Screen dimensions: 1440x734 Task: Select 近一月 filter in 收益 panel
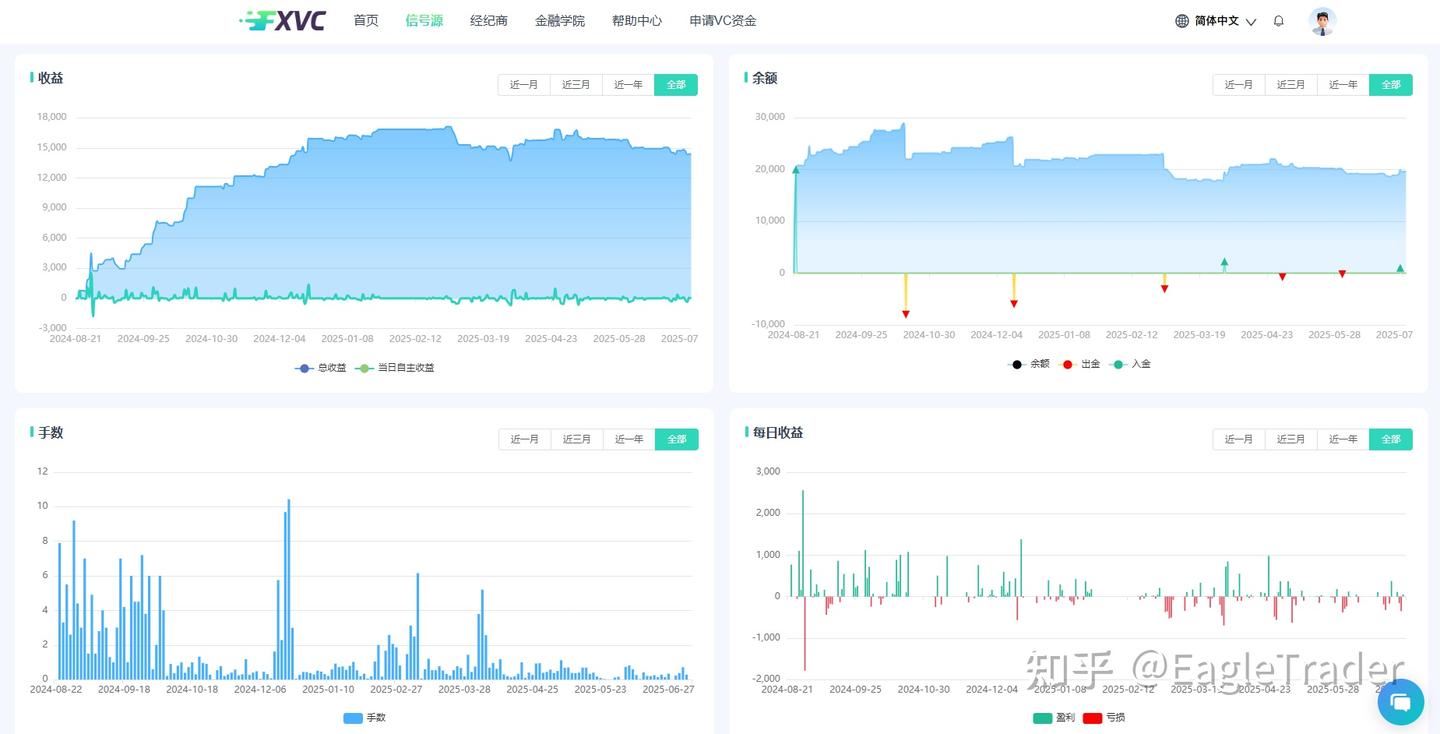524,85
